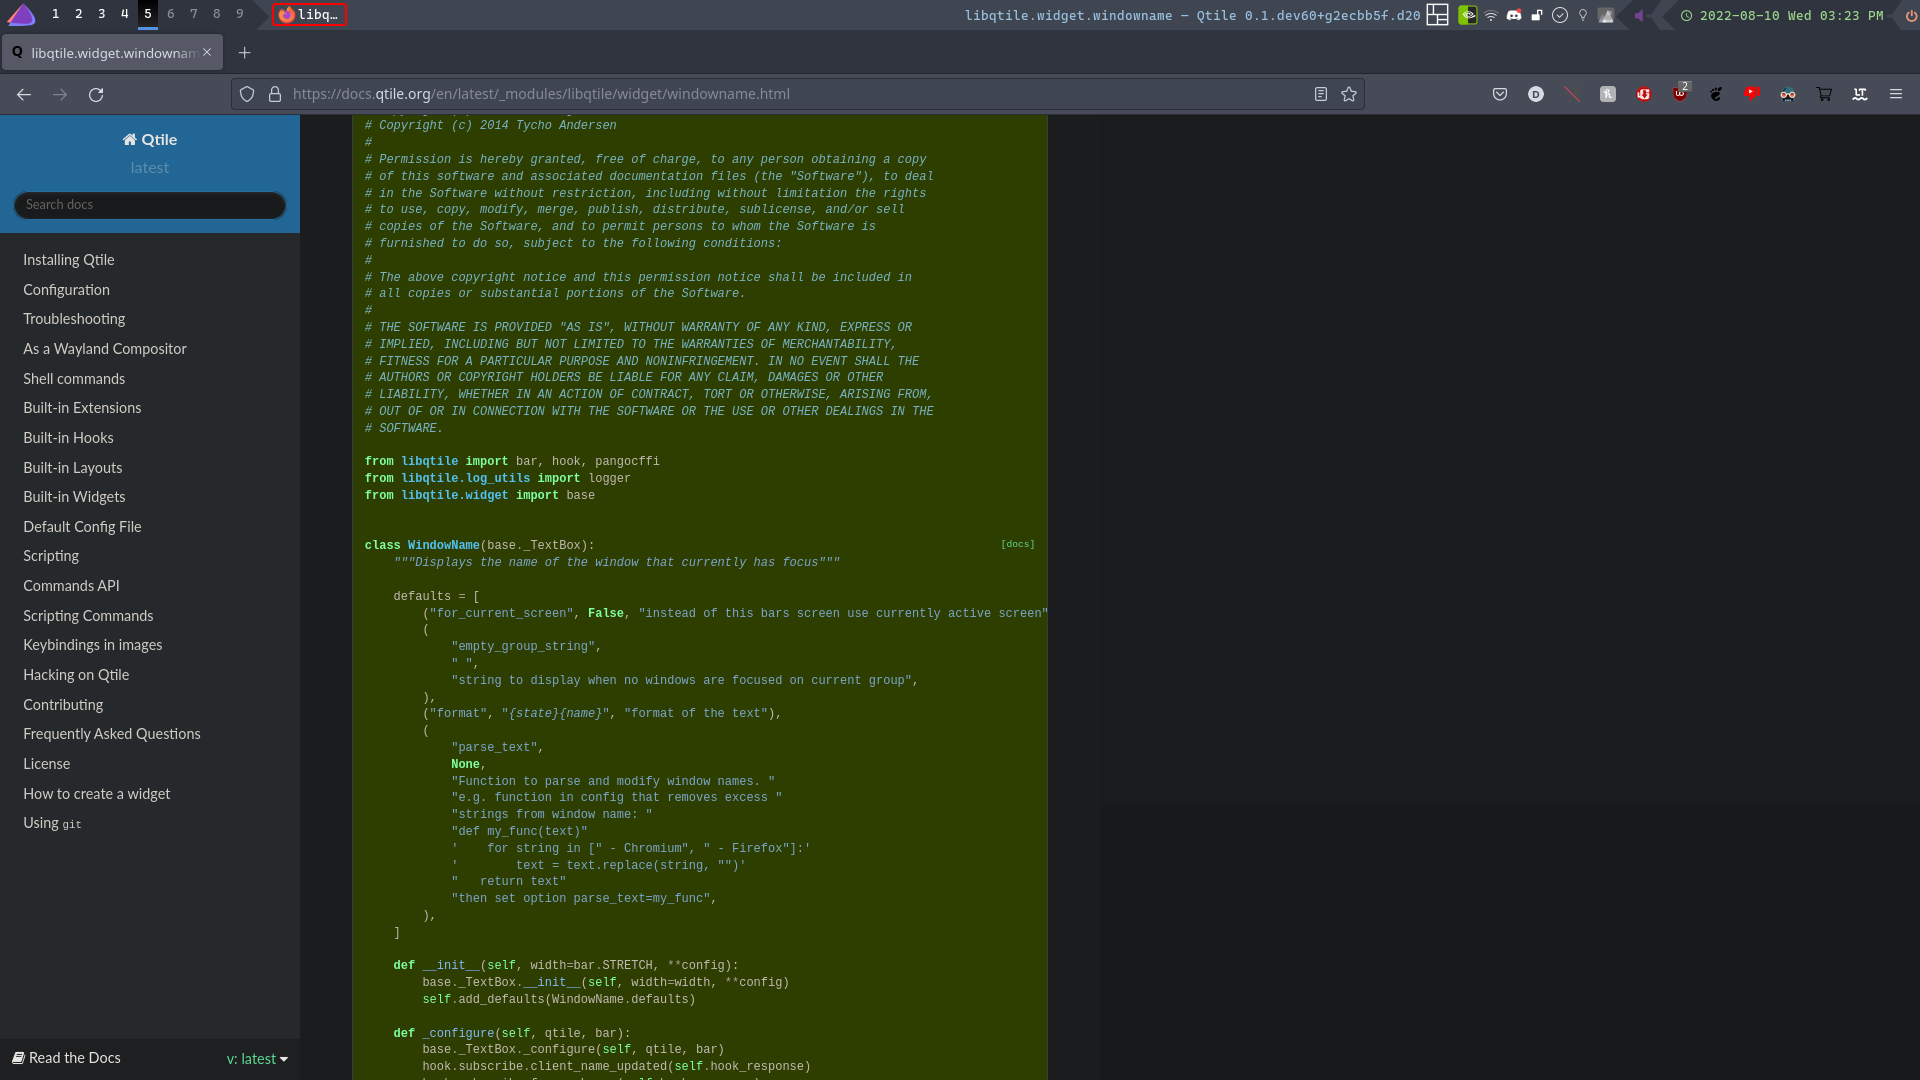Switch to workspace 3
The image size is (1920, 1080).
101,14
